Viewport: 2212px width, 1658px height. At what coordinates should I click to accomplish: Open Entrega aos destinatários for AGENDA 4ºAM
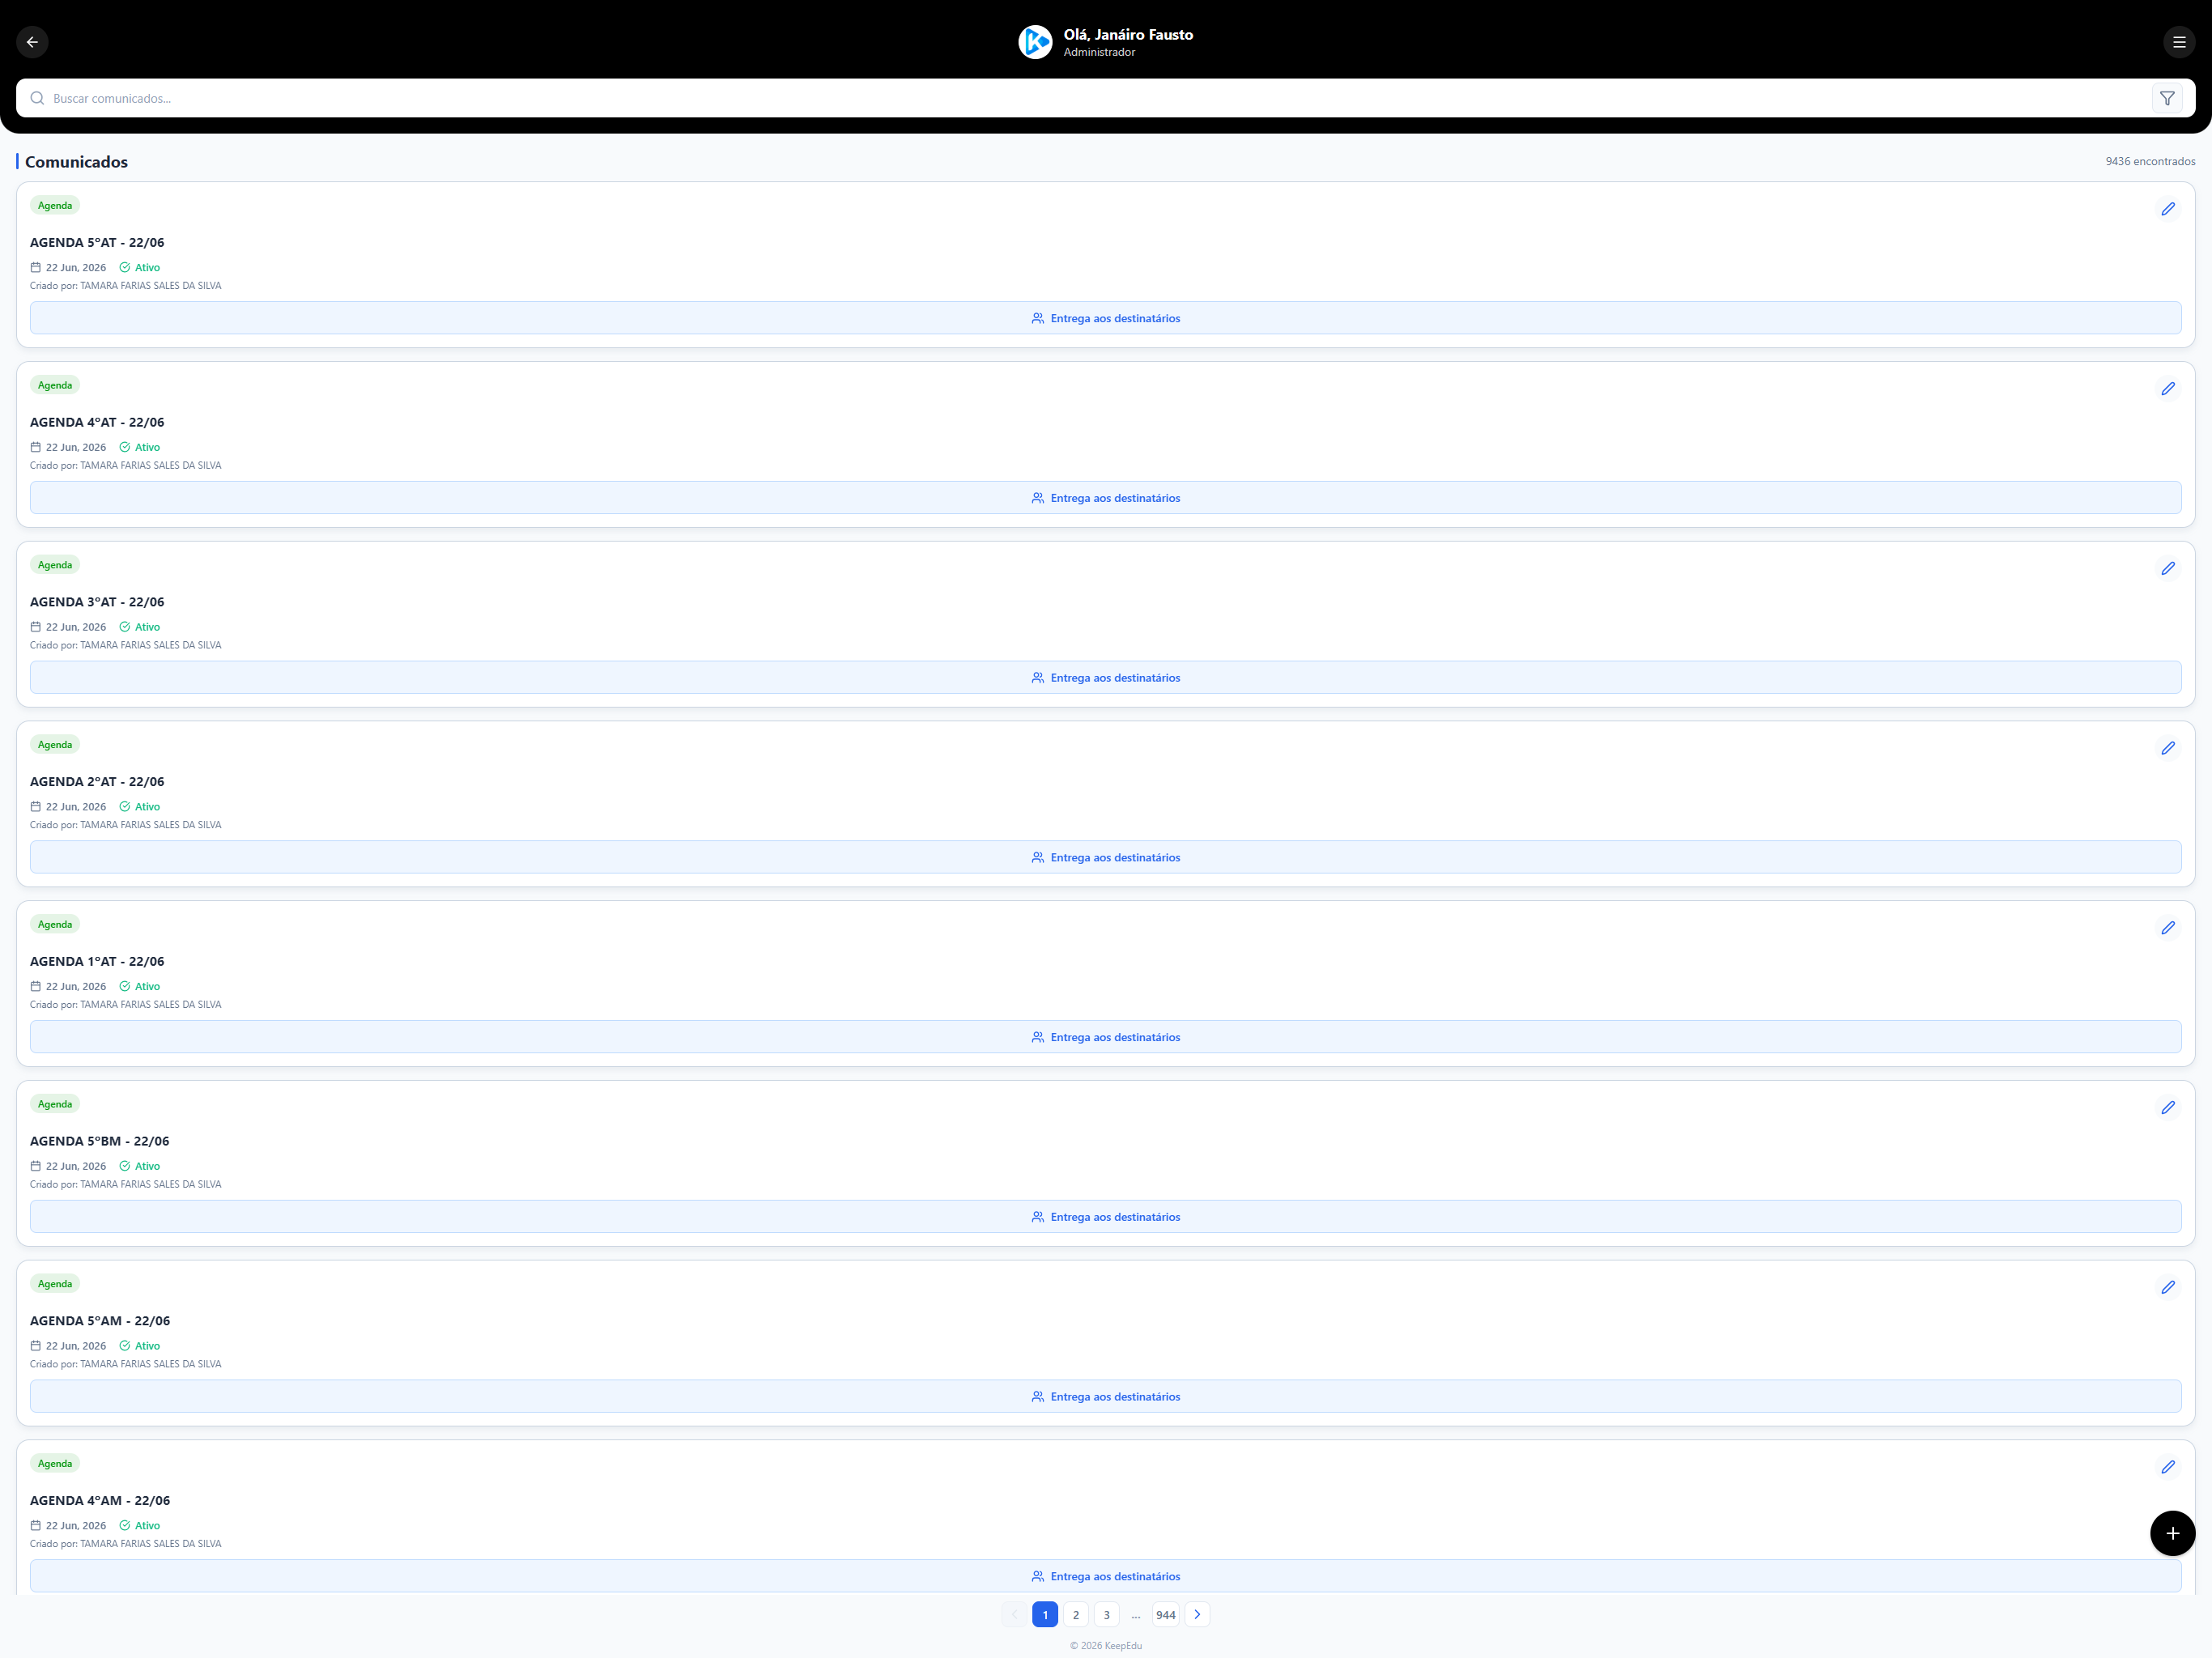coord(1105,1578)
